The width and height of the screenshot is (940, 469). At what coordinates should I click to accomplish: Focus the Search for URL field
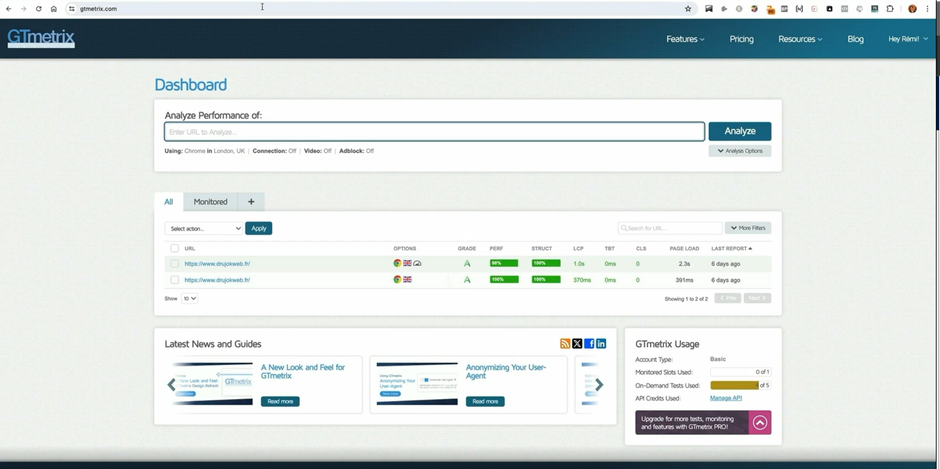(670, 228)
